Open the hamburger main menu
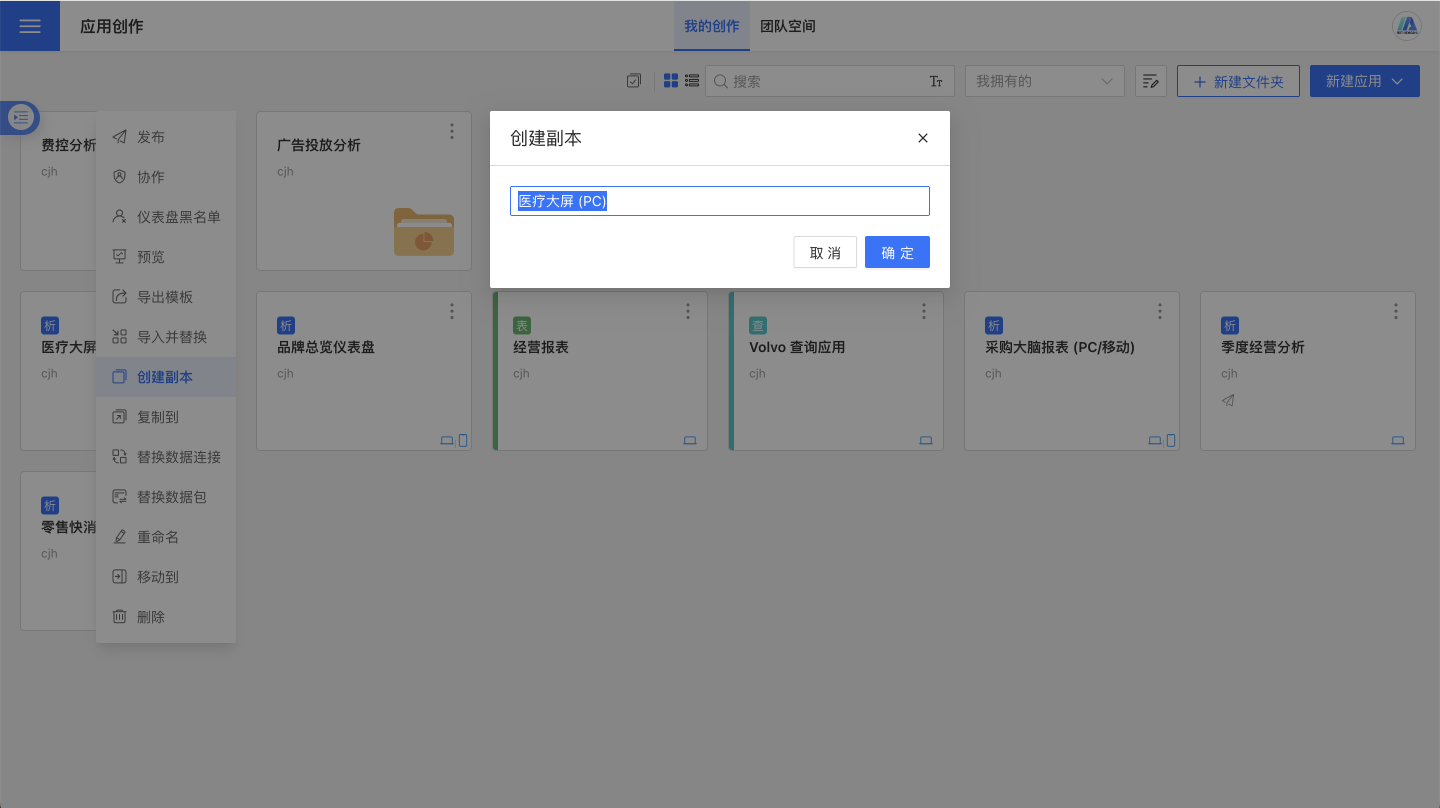The width and height of the screenshot is (1440, 808). click(29, 26)
